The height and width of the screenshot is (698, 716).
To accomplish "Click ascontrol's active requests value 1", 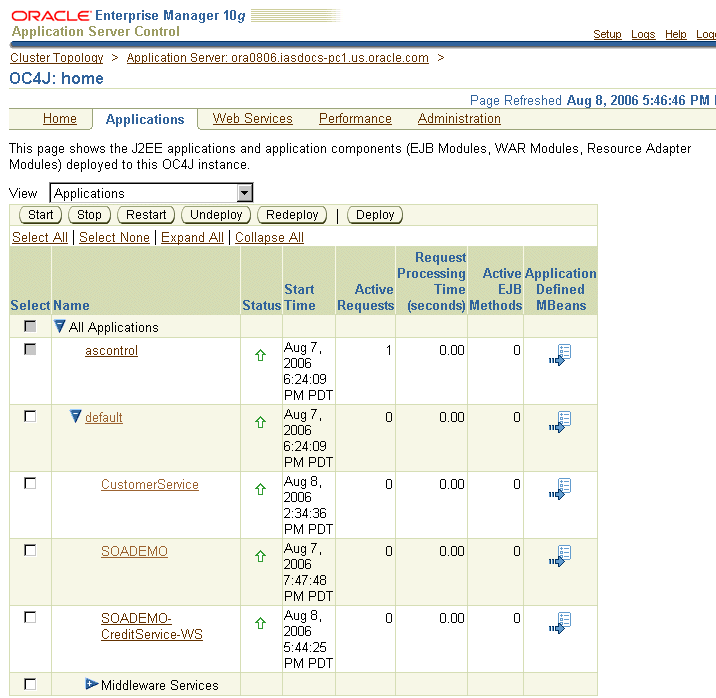I will (x=389, y=351).
